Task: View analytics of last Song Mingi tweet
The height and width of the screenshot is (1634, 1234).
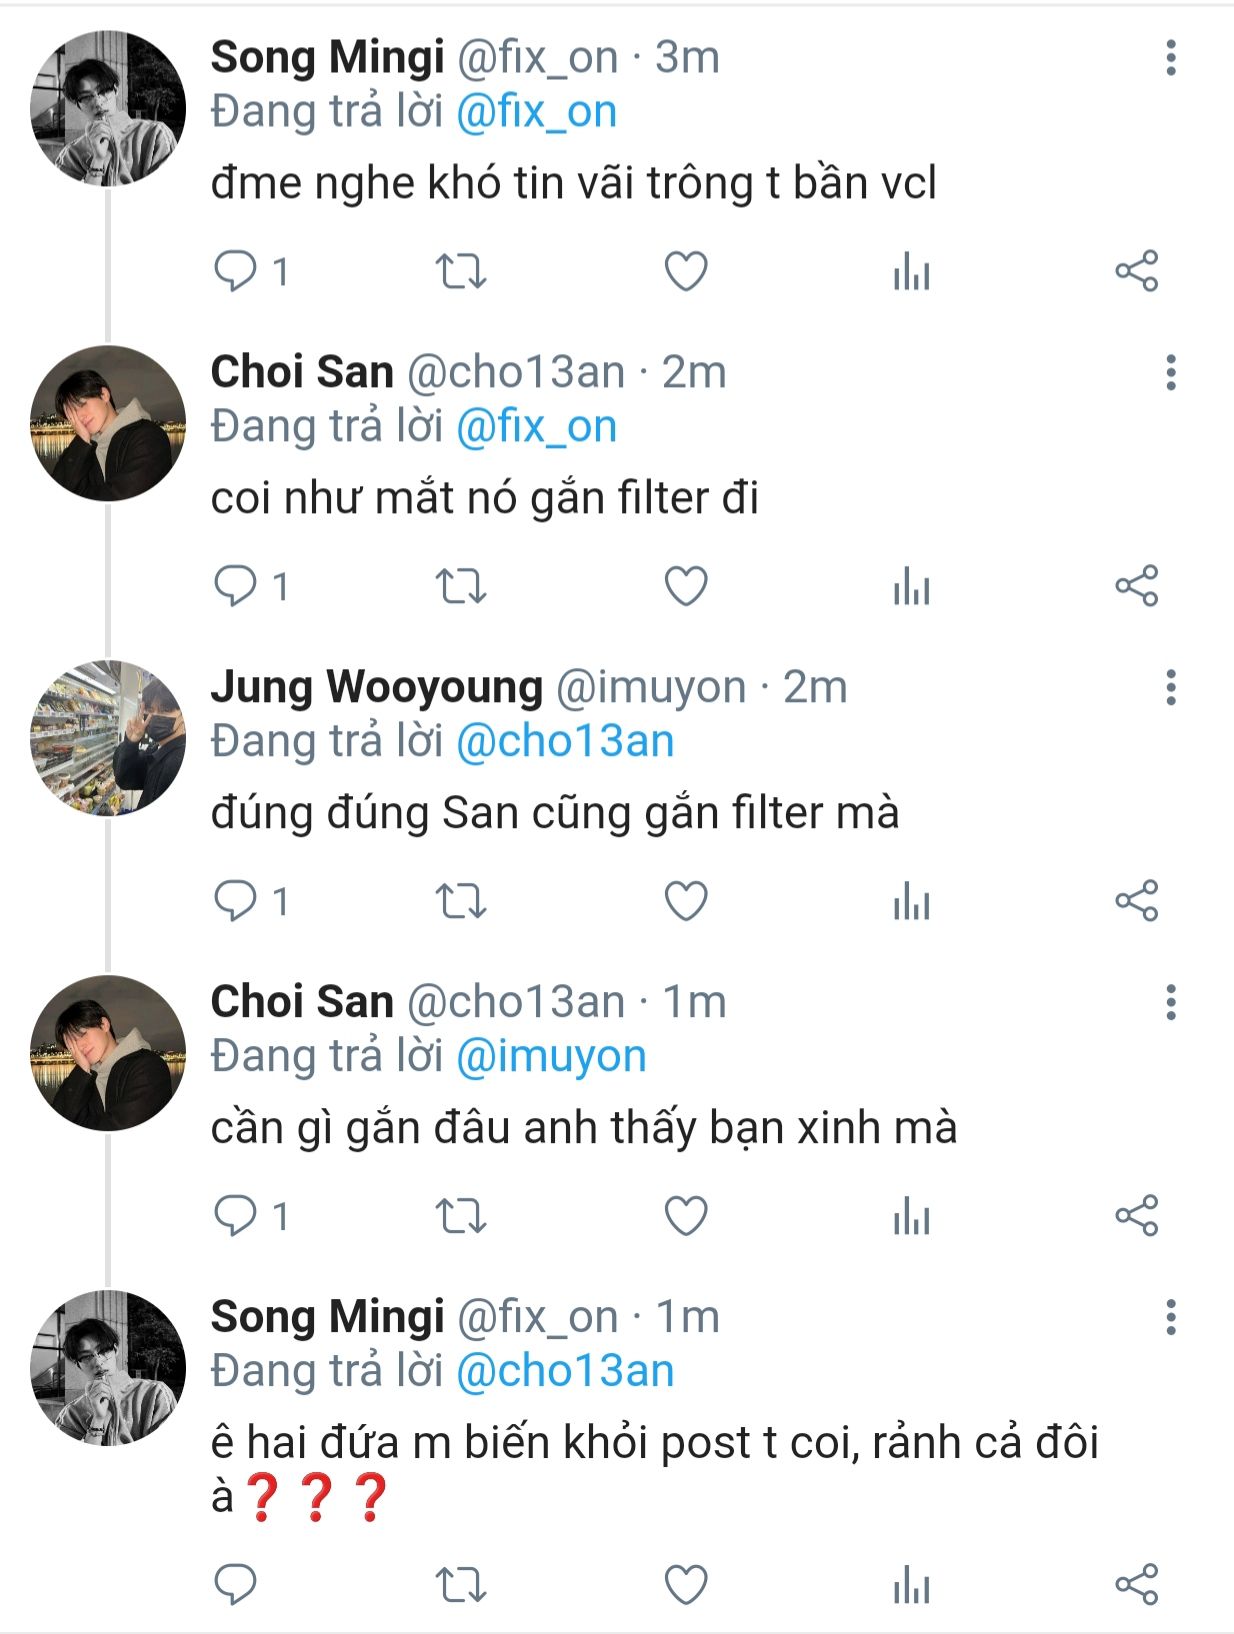Action: coord(911,1586)
